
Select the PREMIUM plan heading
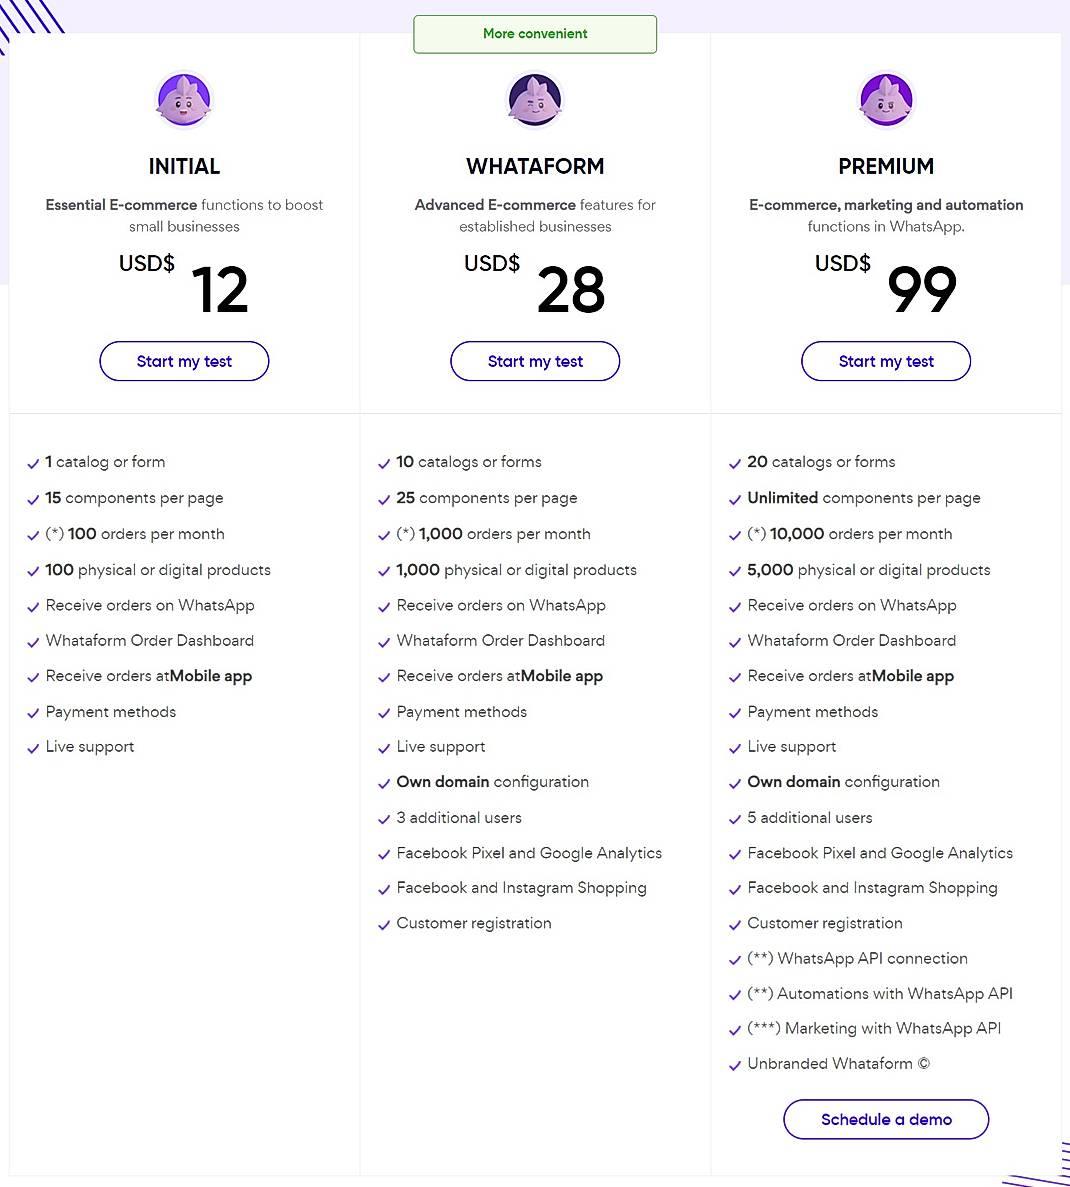click(886, 166)
